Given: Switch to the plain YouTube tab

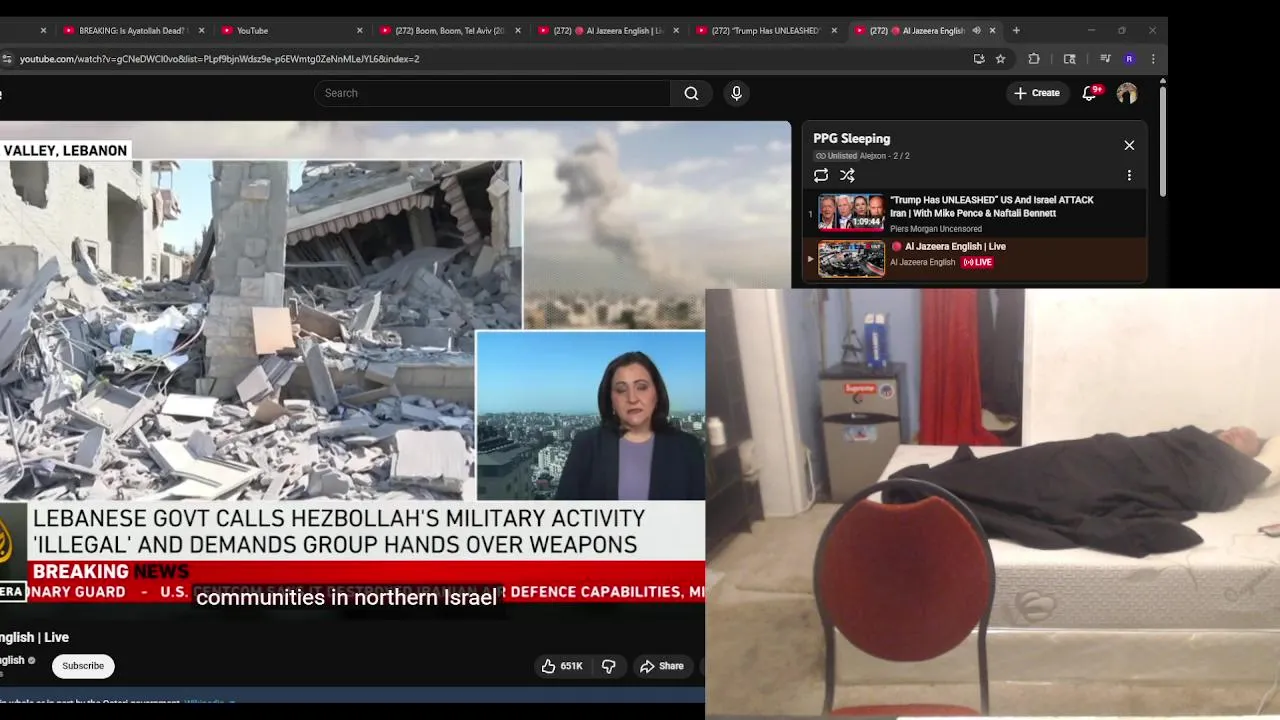Looking at the screenshot, I should pyautogui.click(x=290, y=31).
